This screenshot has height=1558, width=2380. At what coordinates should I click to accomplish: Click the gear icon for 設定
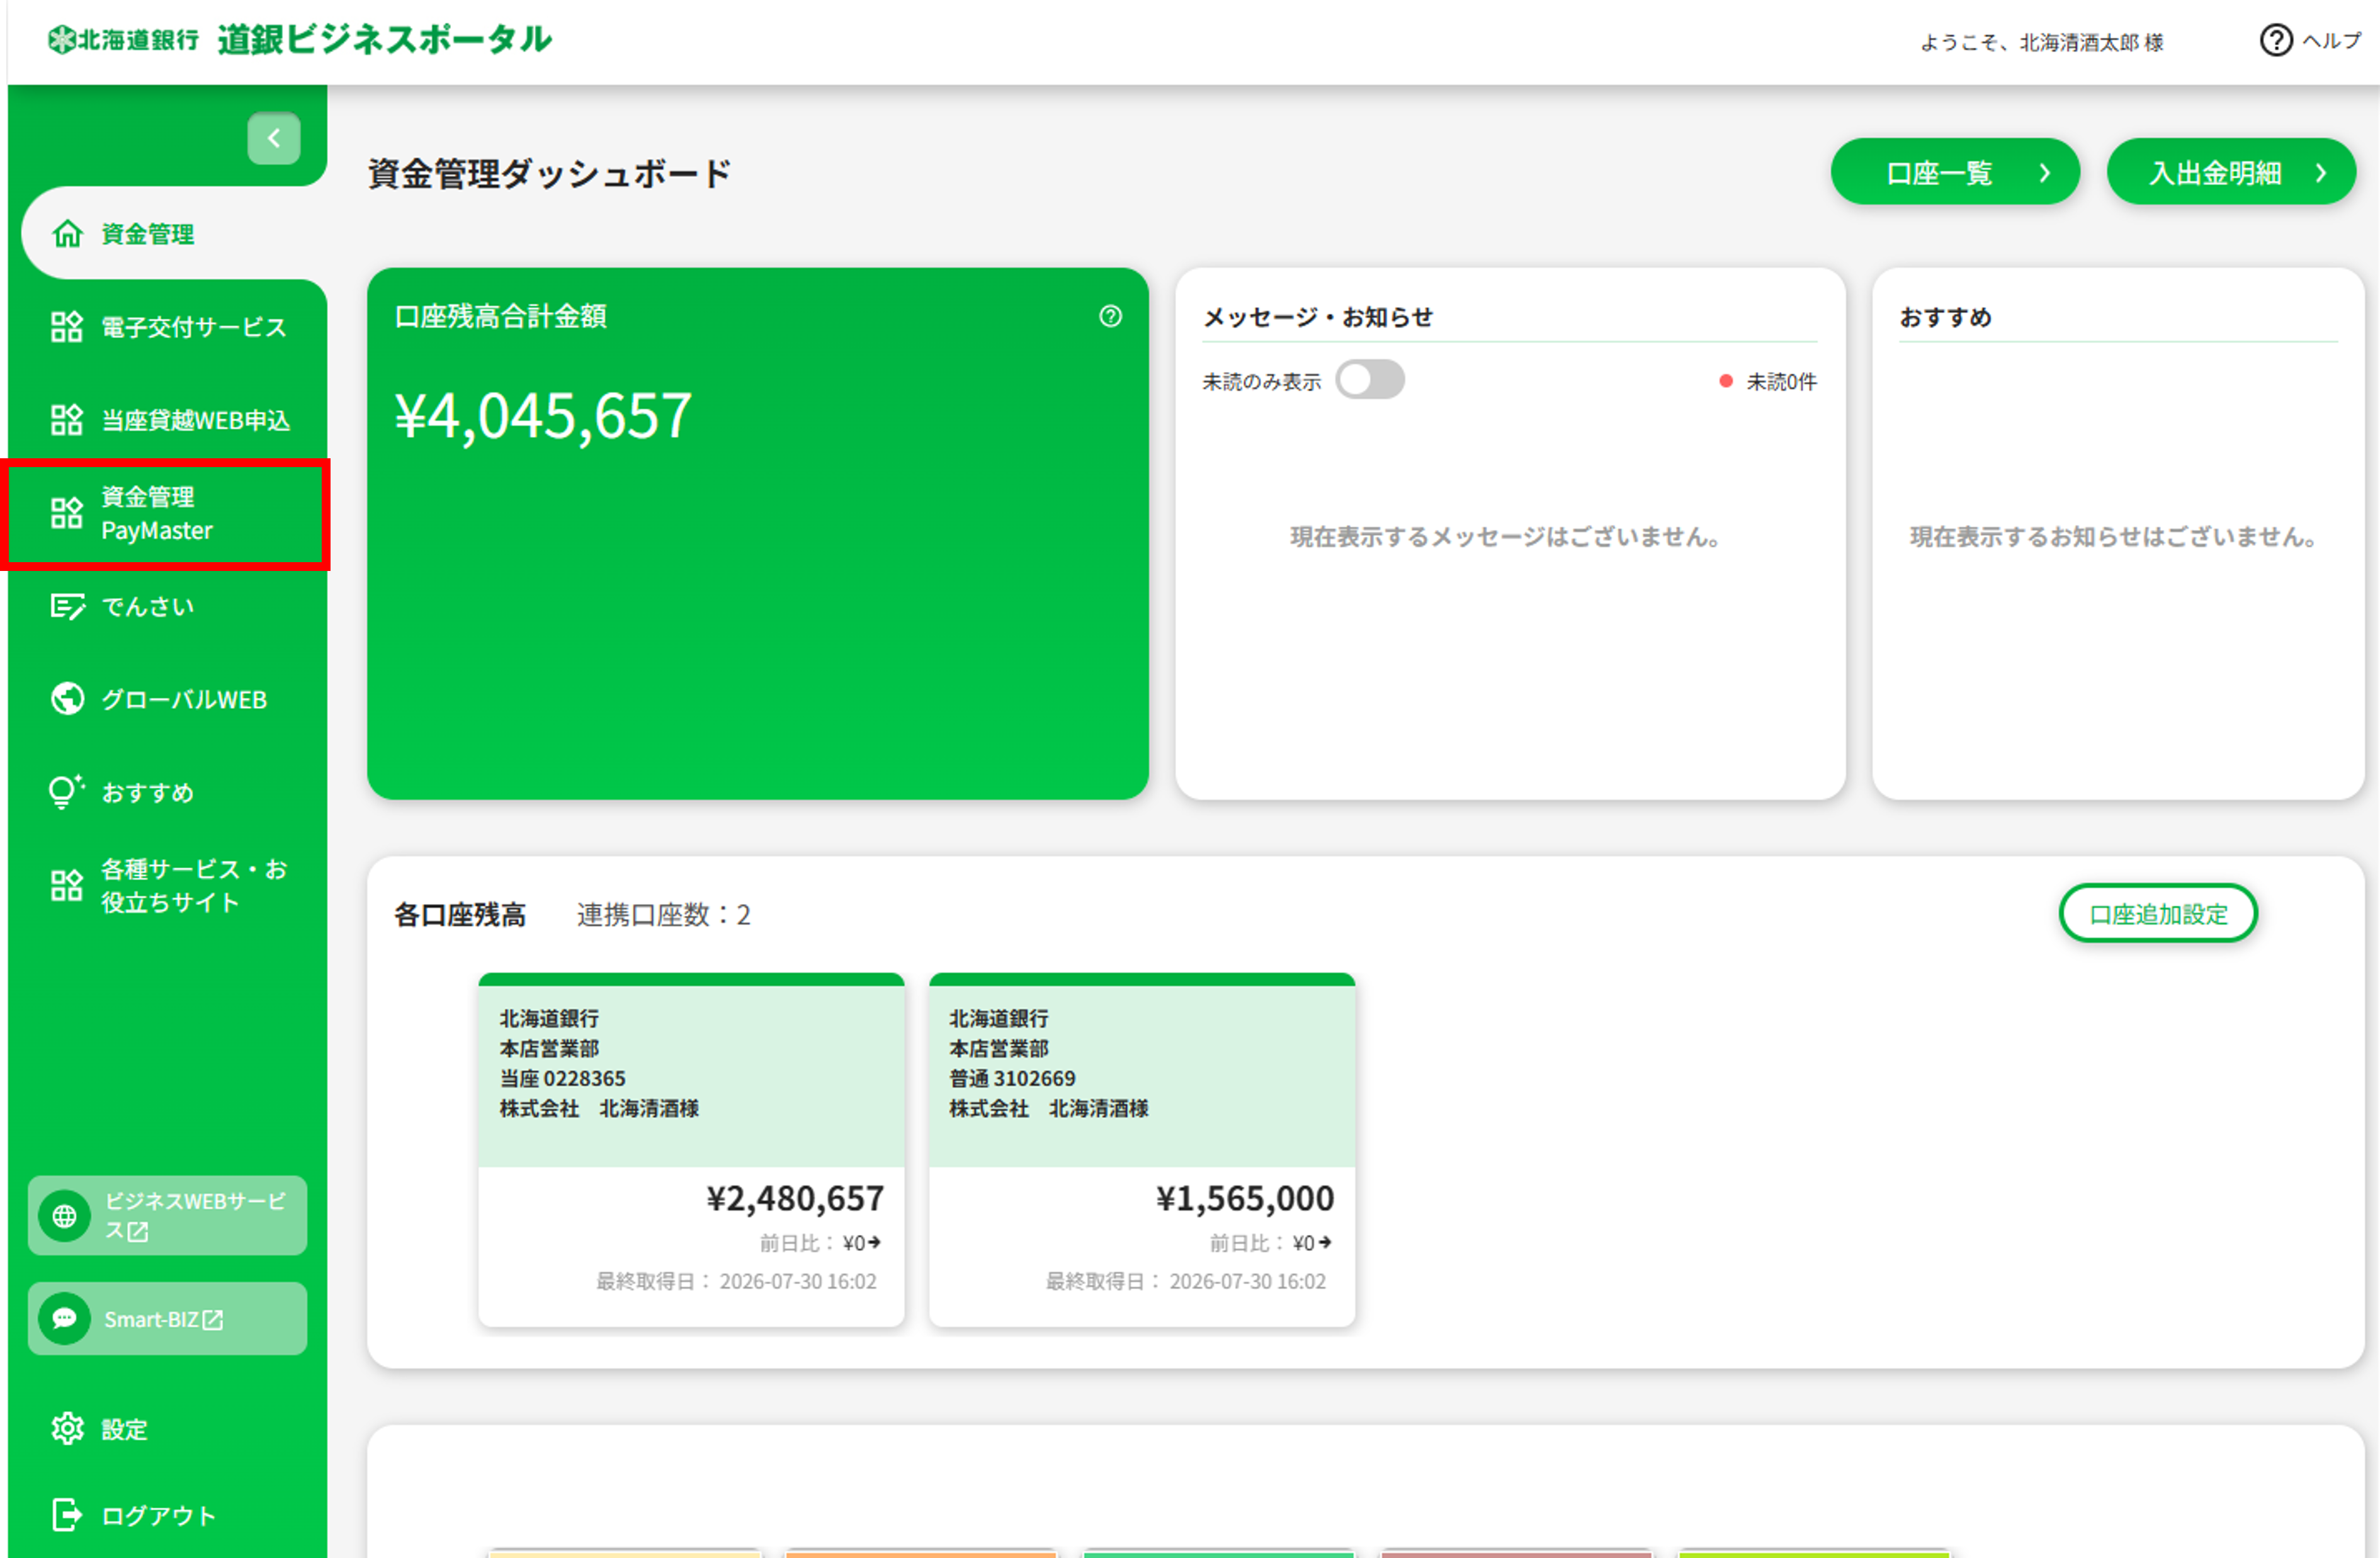pyautogui.click(x=67, y=1428)
